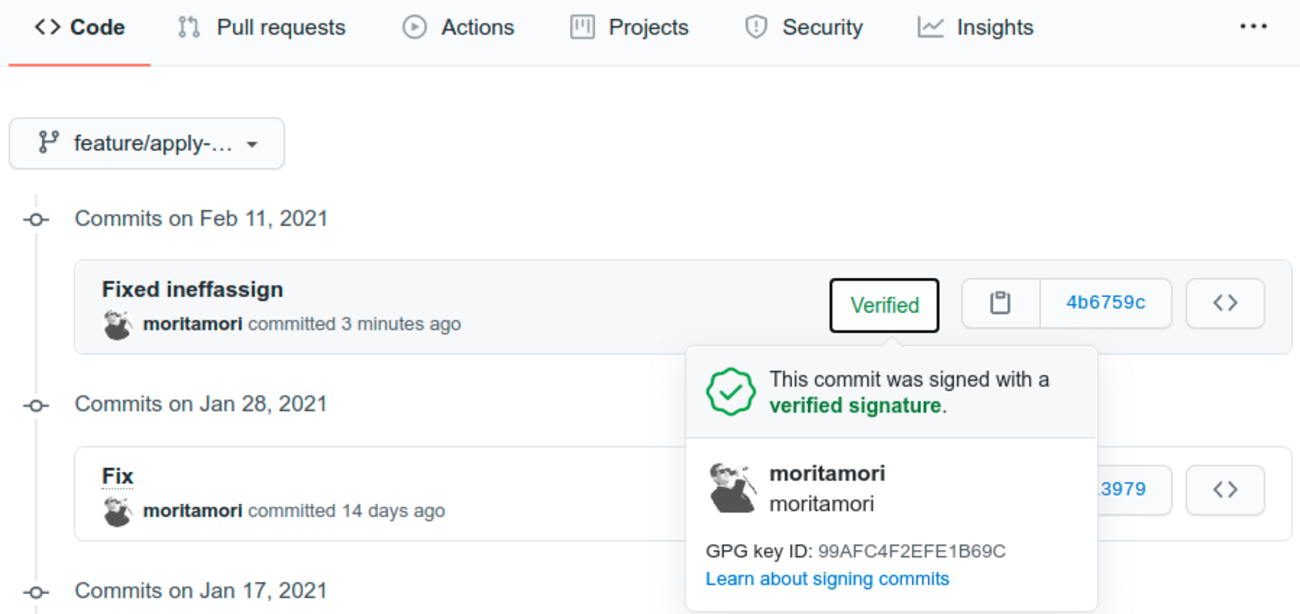Toggle the Verified signature badge

[884, 305]
